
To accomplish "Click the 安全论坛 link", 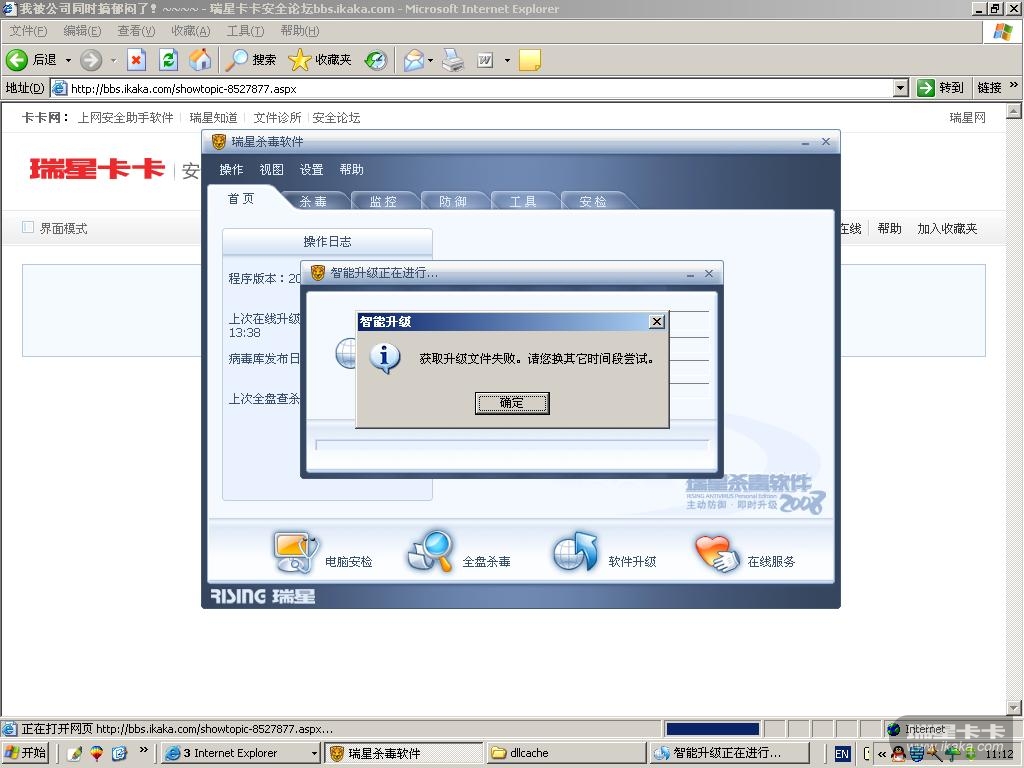I will pyautogui.click(x=336, y=118).
